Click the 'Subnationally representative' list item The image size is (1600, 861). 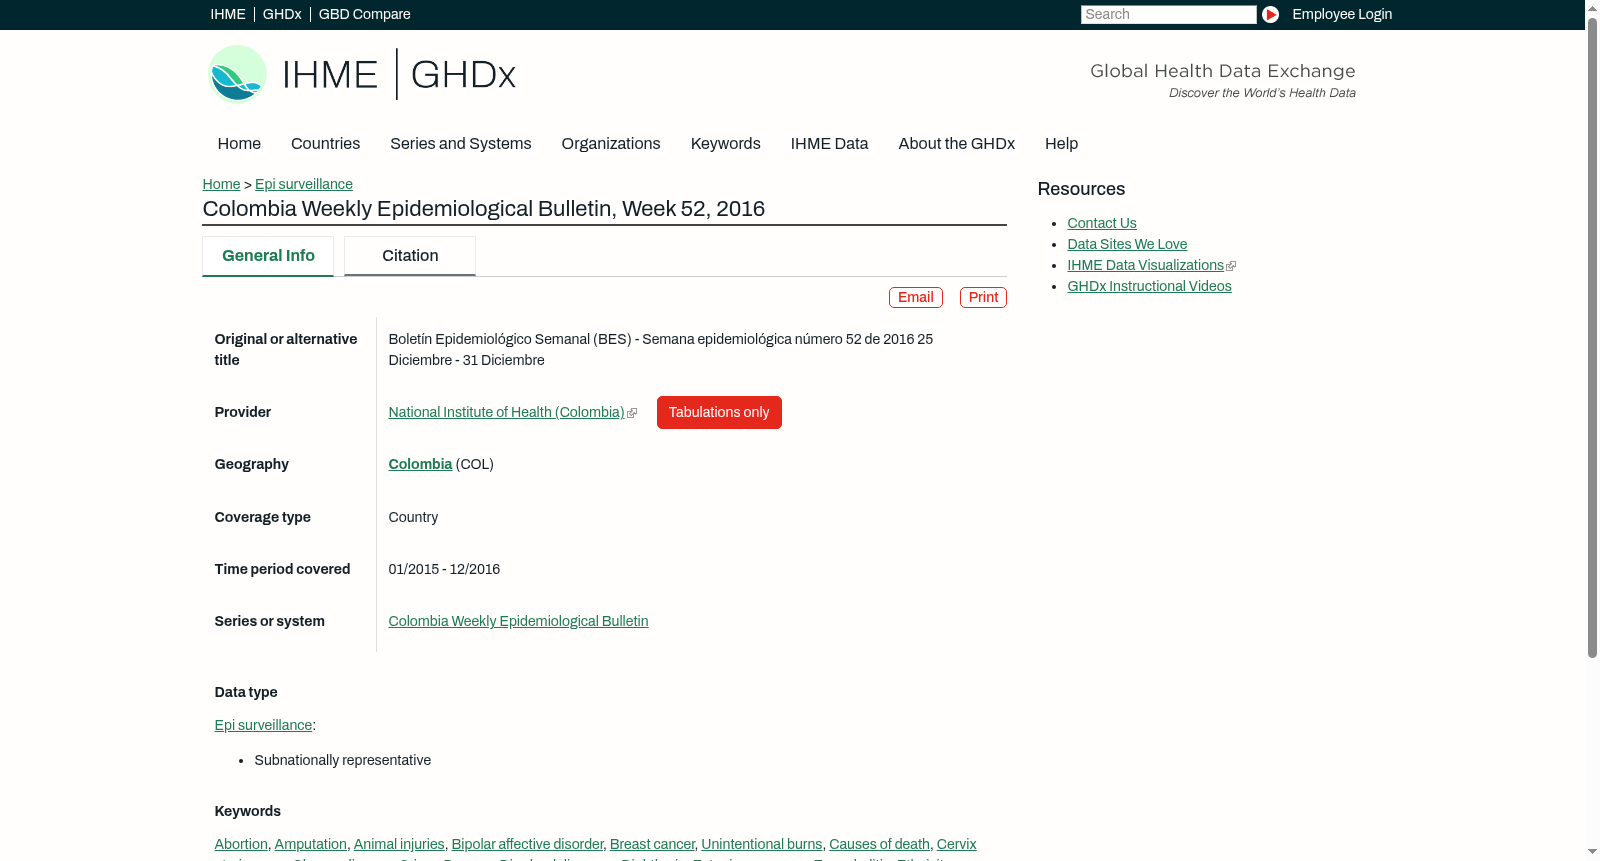point(343,760)
